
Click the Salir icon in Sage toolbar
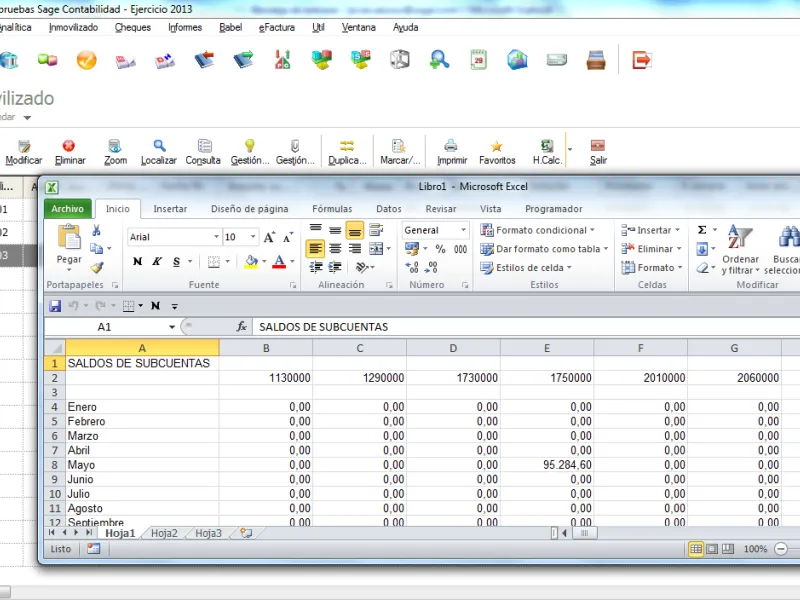point(598,152)
